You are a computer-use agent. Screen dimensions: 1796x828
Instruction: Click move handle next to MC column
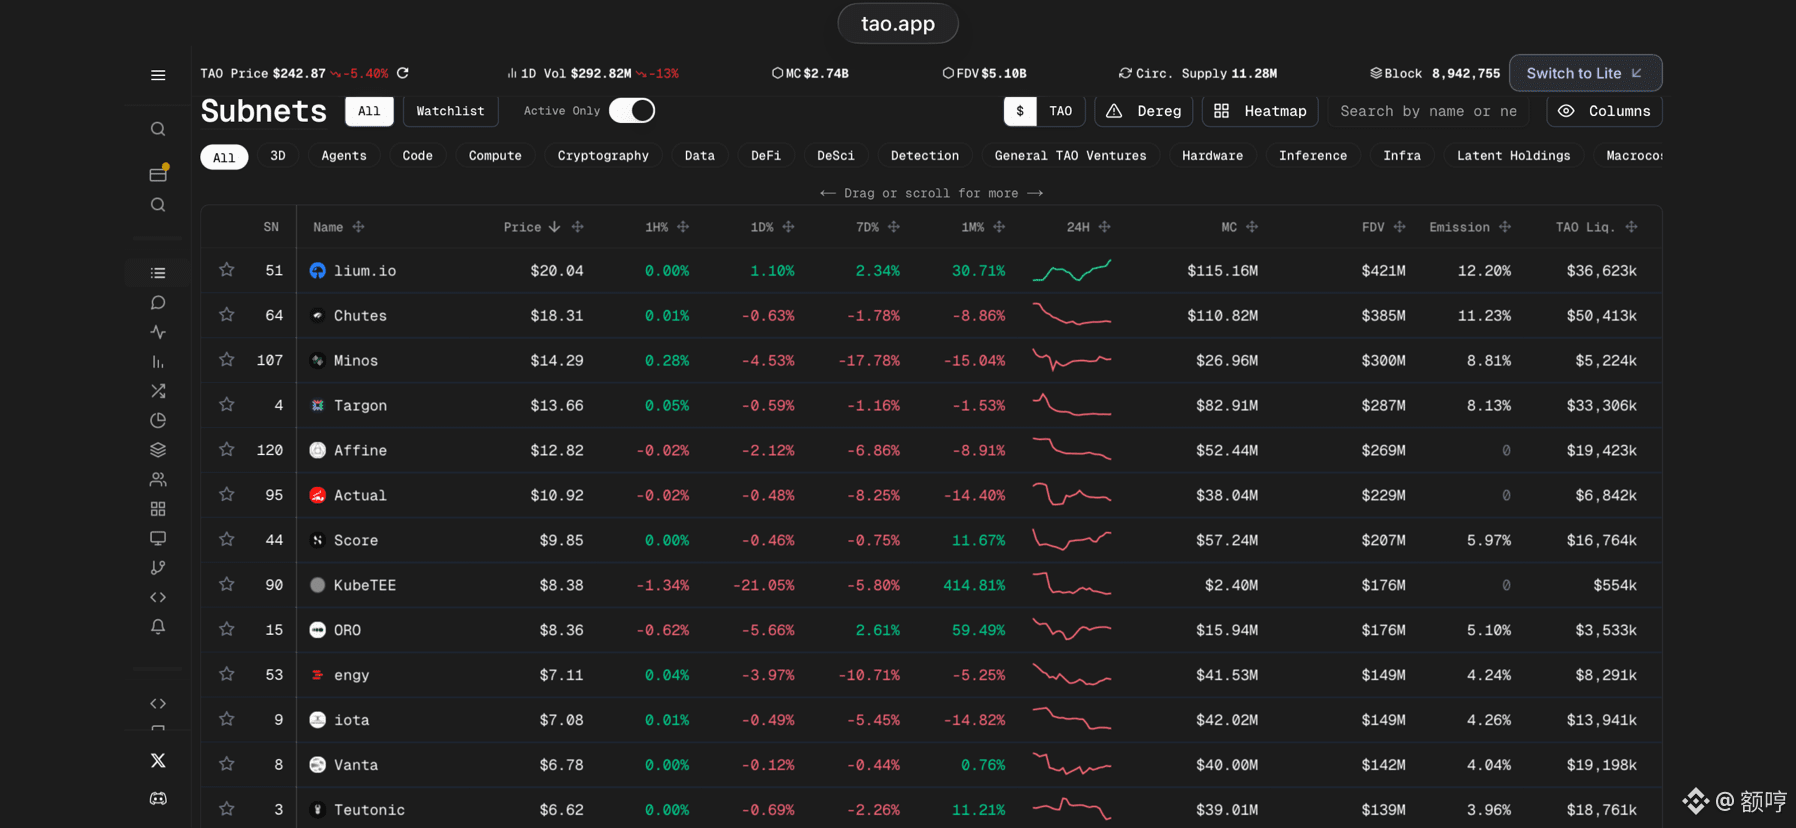pos(1252,227)
